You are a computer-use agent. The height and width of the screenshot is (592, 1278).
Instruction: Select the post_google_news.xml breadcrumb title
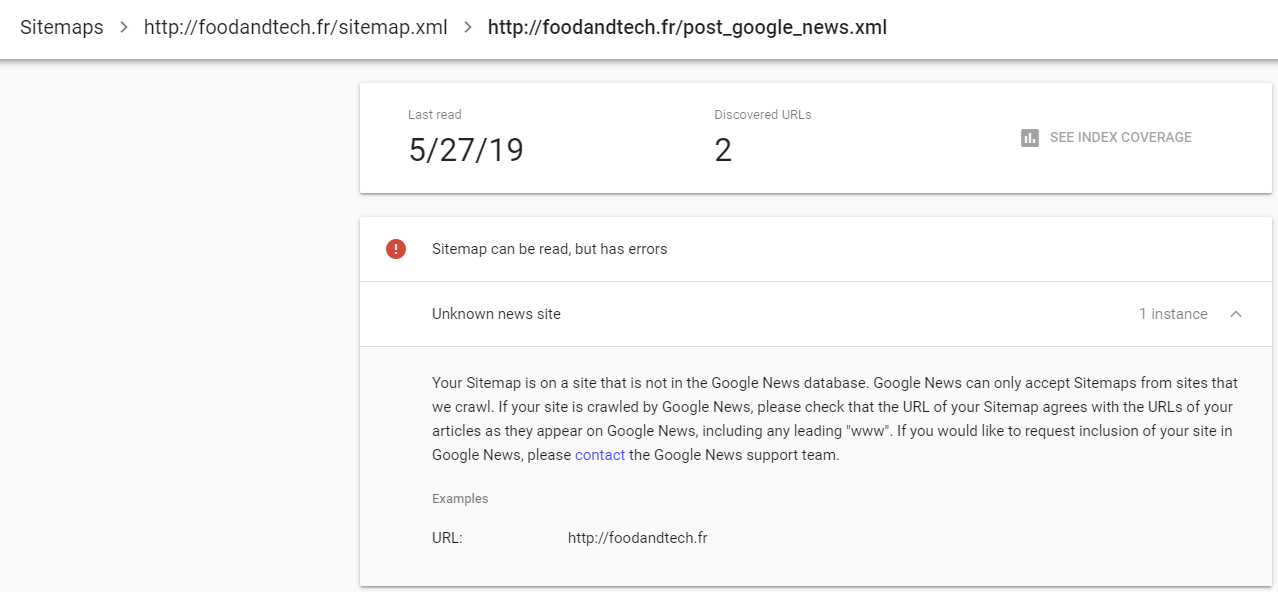[x=687, y=27]
